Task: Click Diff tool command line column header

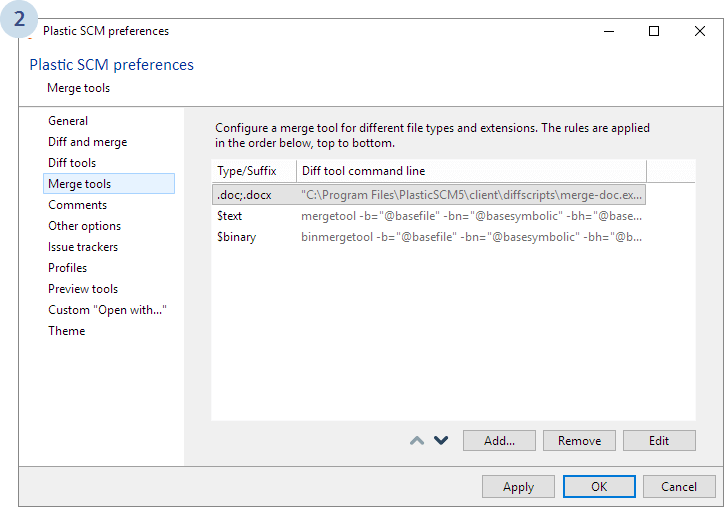Action: [x=471, y=171]
